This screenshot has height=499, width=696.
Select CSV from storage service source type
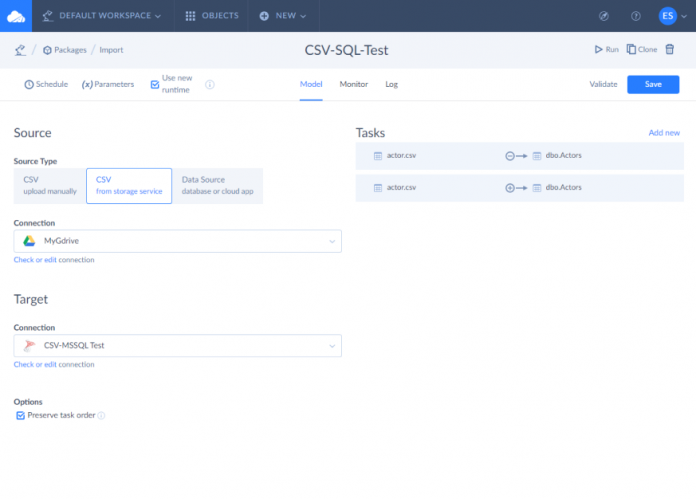(129, 186)
